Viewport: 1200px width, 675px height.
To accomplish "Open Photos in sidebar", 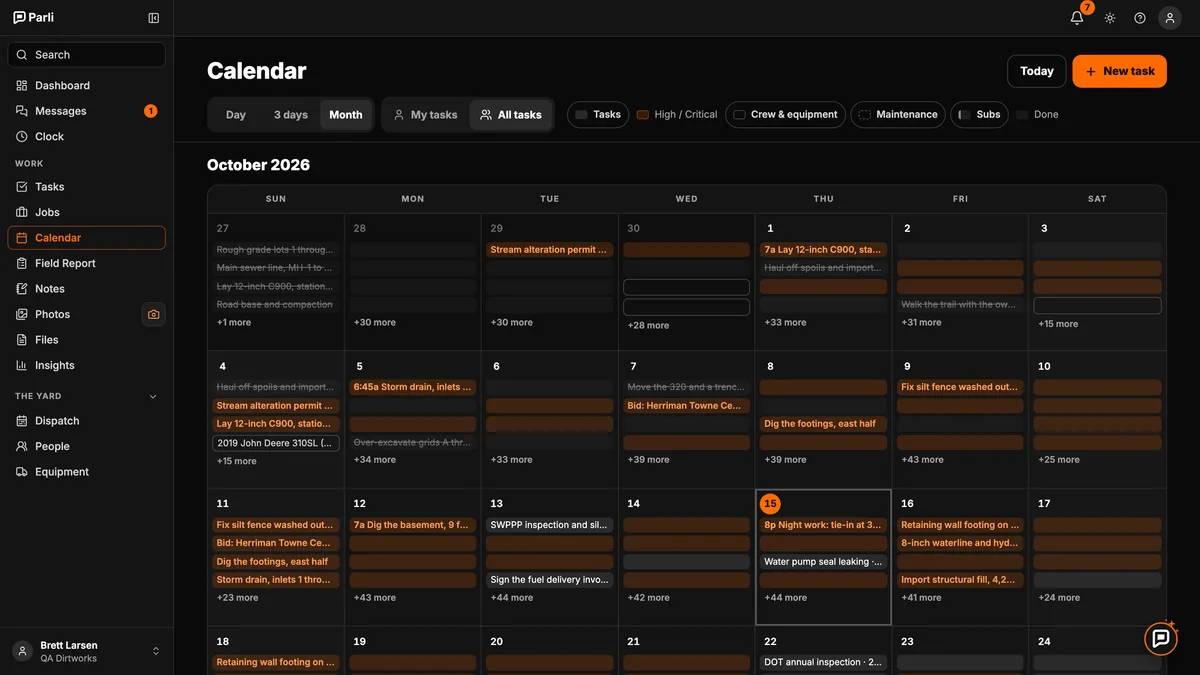I will tap(72, 314).
